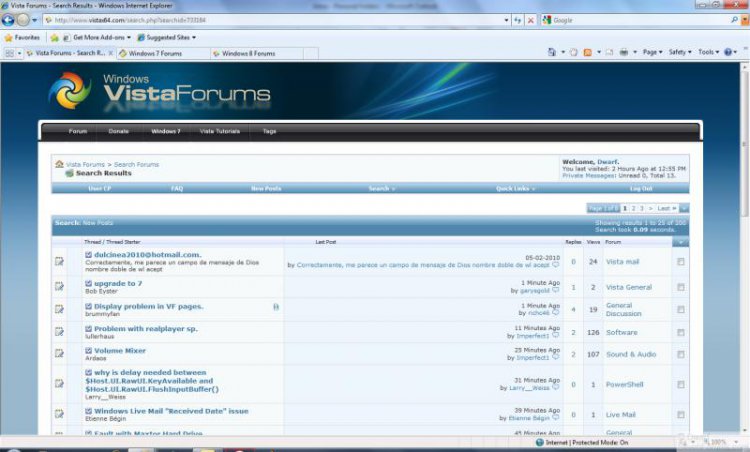Click the Log Out link
Screen dimensions: 750x452
point(641,188)
